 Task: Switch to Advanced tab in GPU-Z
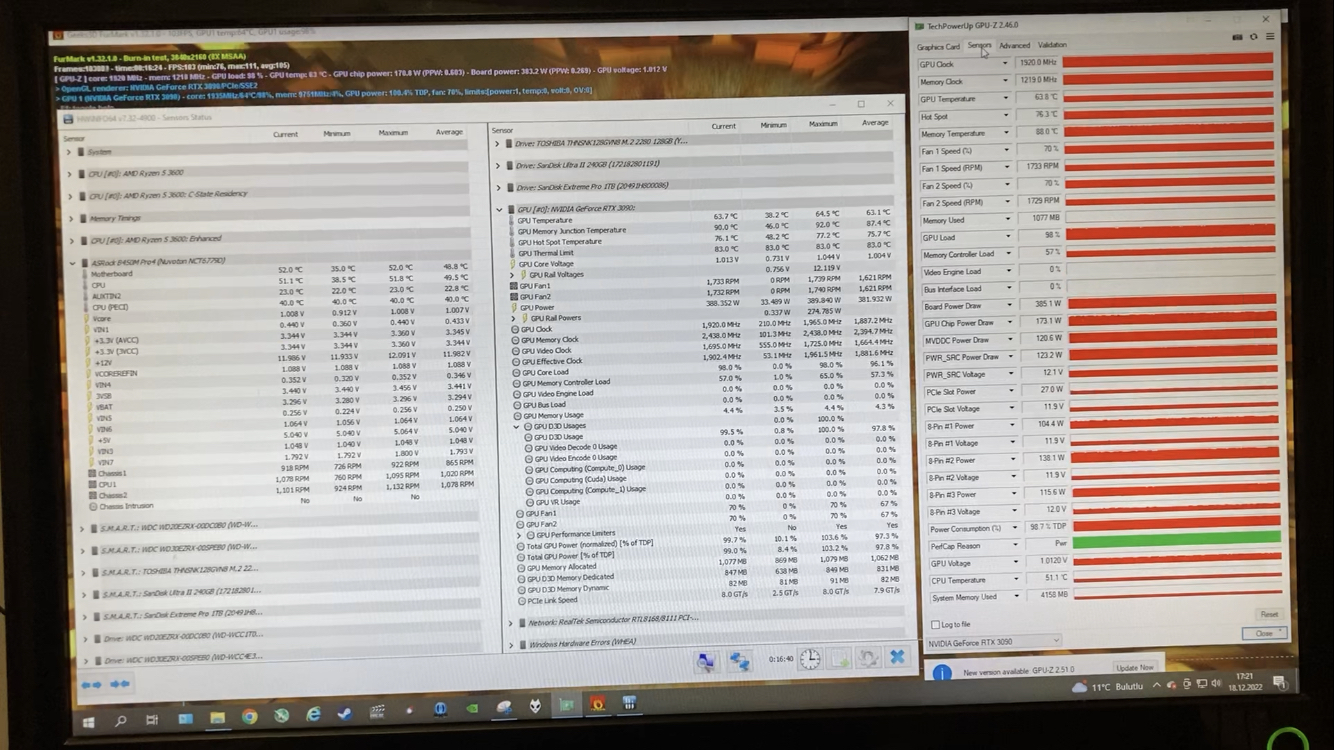pyautogui.click(x=1013, y=46)
